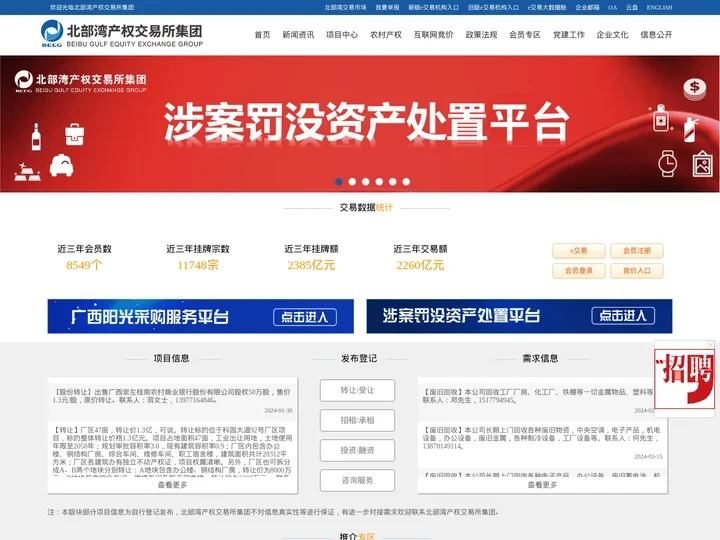Screen dimensions: 720x540
Task: Open the 党建工作 menu item
Action: 568,34
